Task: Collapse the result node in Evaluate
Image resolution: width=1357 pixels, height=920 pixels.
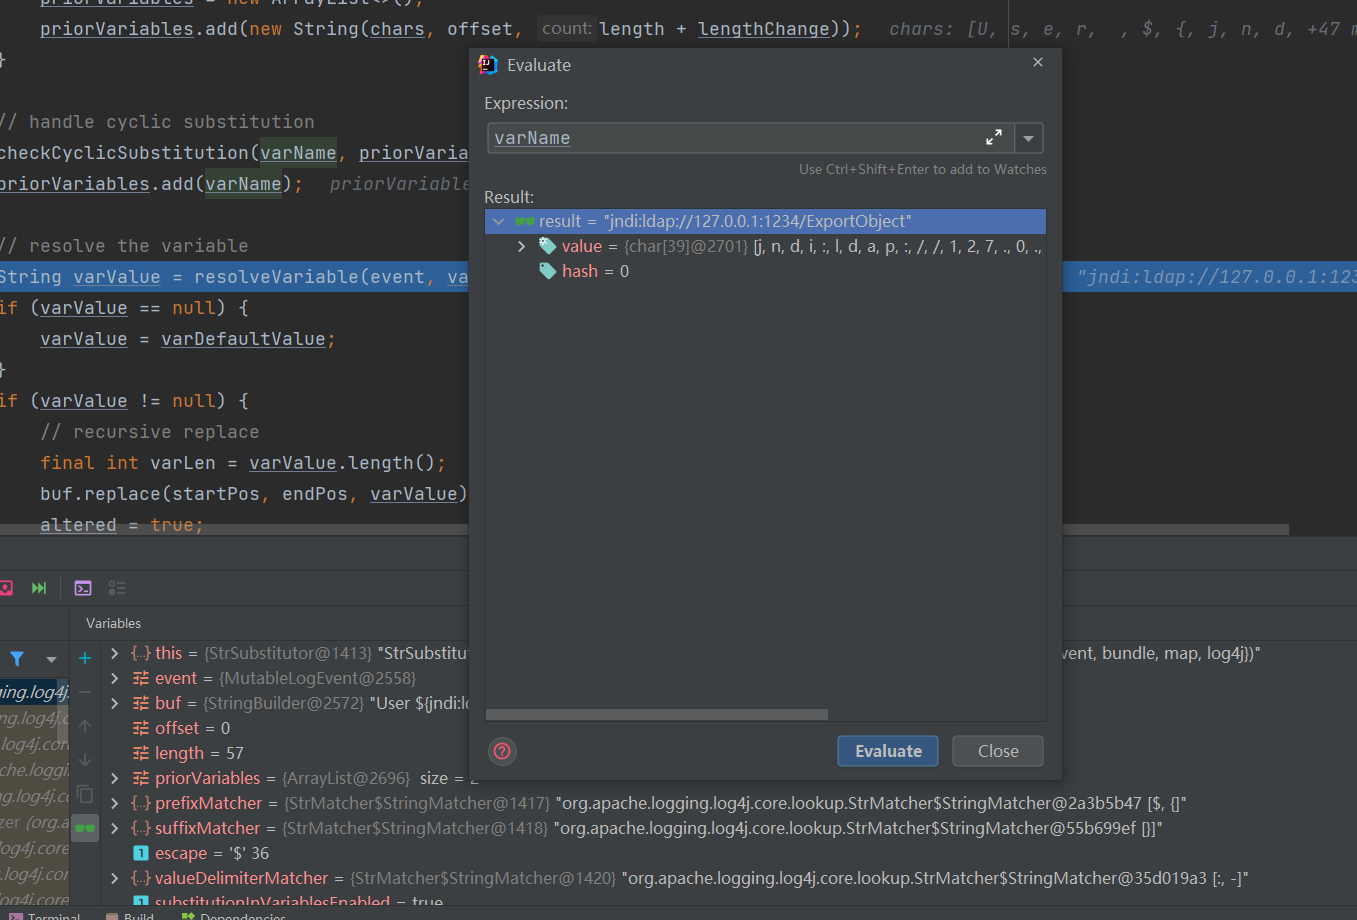Action: tap(499, 221)
